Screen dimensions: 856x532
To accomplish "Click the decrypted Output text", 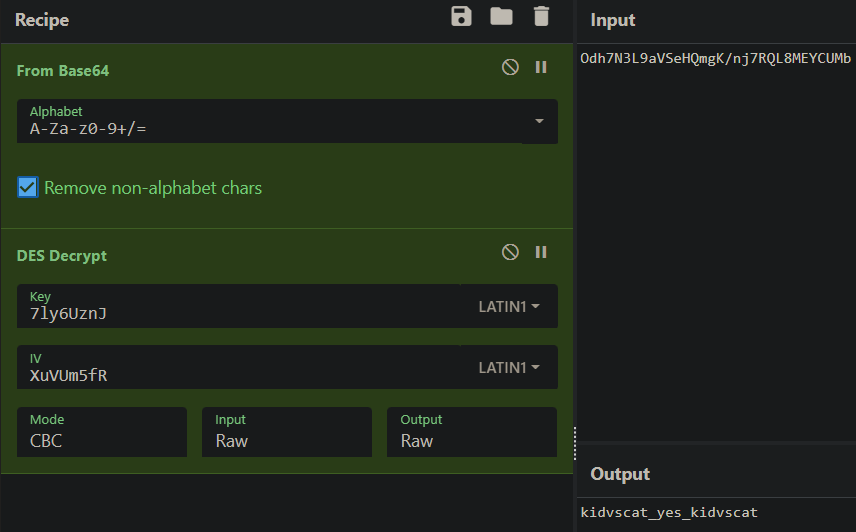I will (x=669, y=513).
